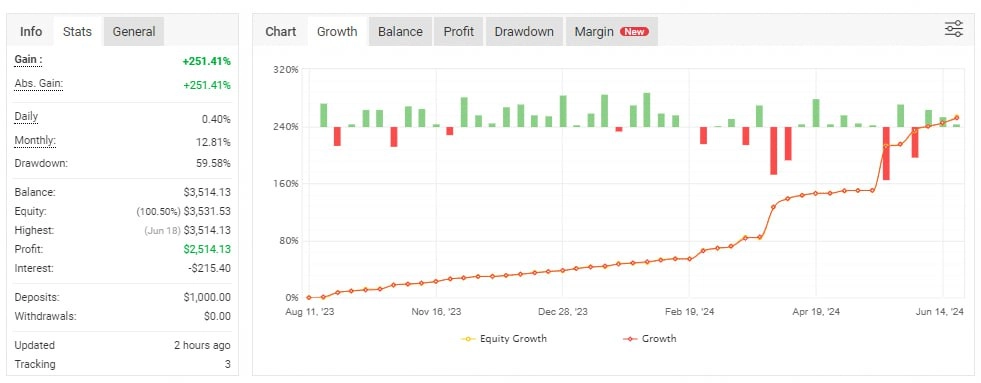Click the underlined Monthly label
Screen dimensions: 981x383
35,141
